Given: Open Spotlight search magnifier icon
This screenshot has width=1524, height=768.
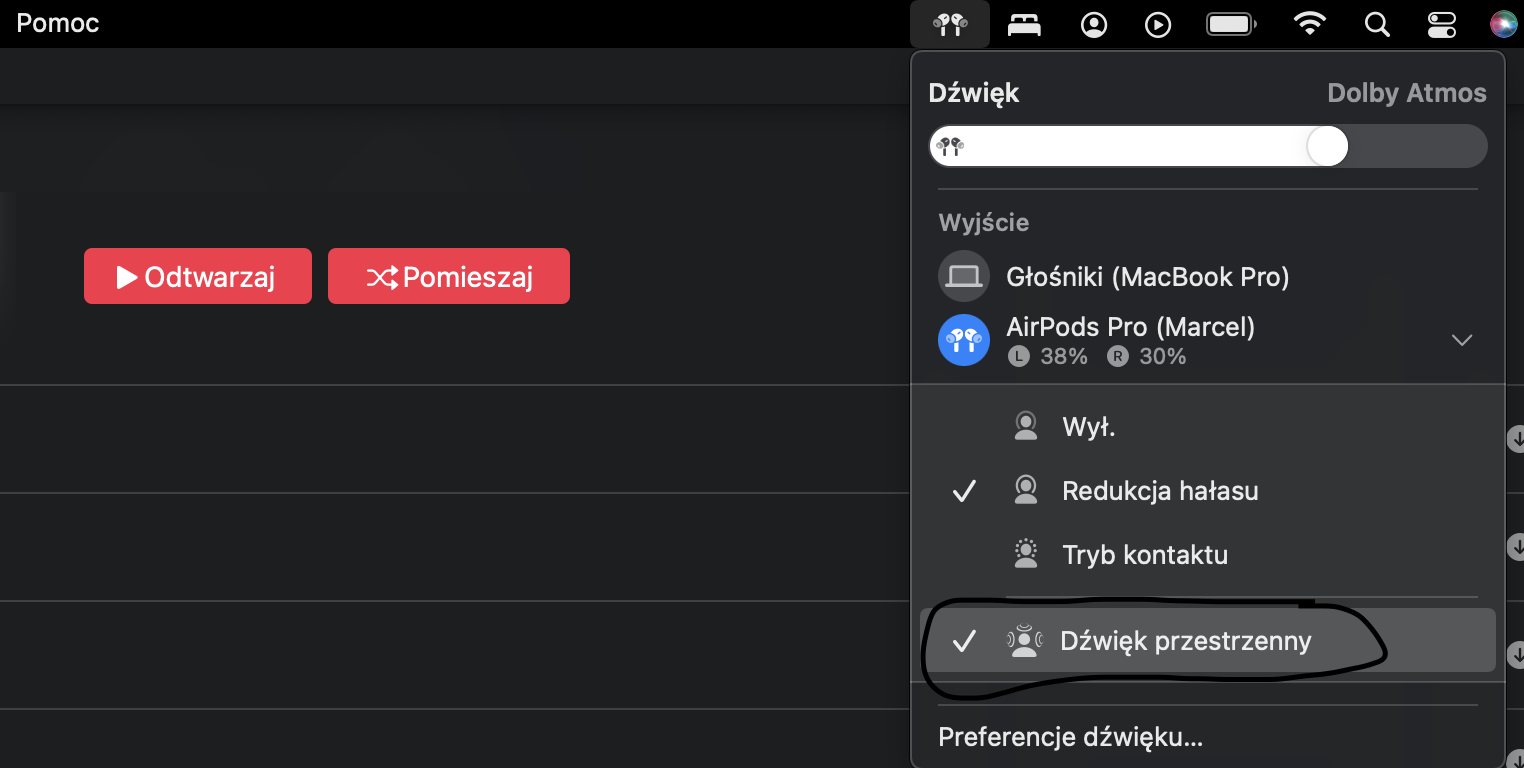Looking at the screenshot, I should click(1377, 24).
